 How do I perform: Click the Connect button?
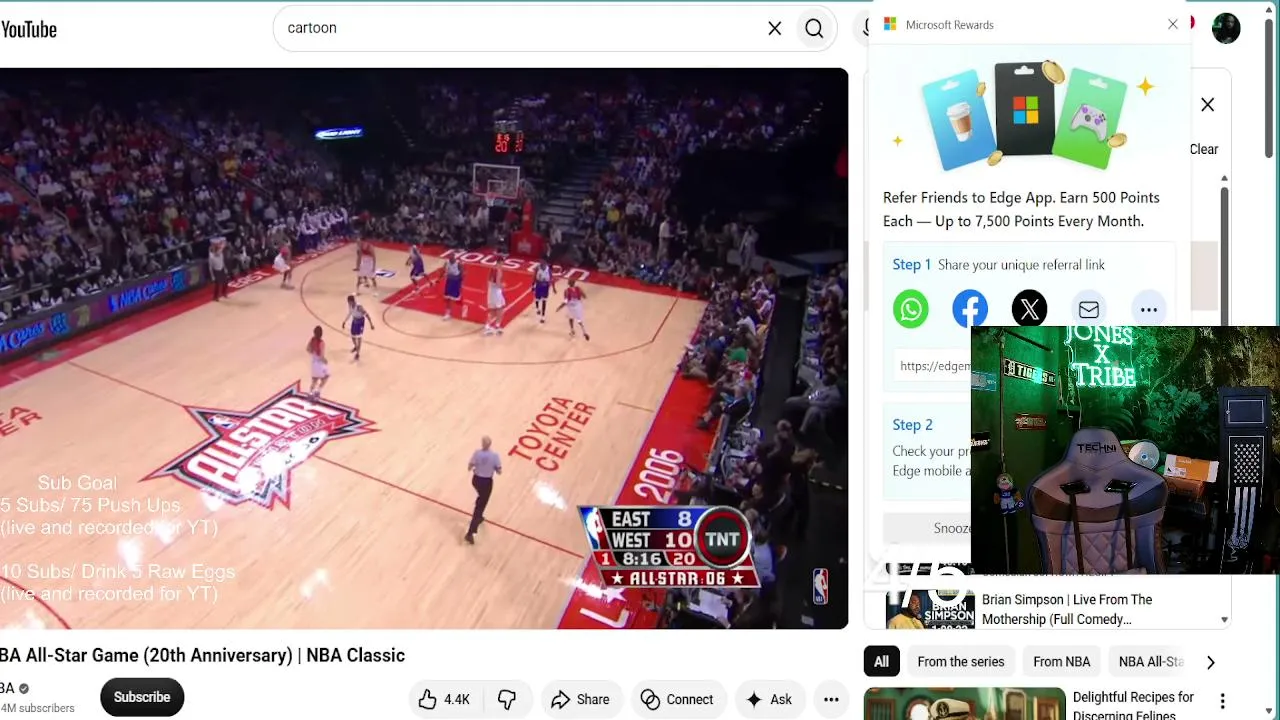click(678, 699)
